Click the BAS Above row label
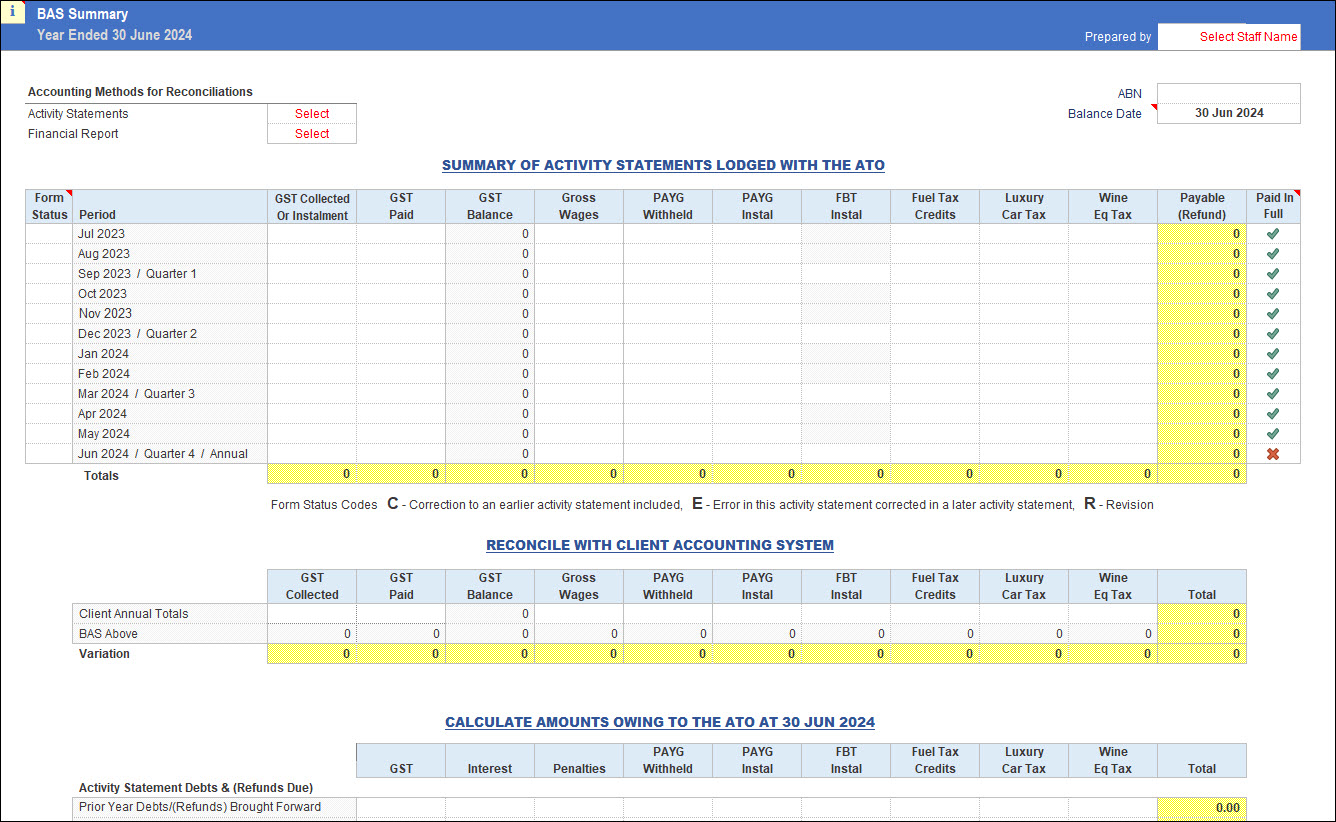Viewport: 1336px width, 822px height. pos(108,634)
